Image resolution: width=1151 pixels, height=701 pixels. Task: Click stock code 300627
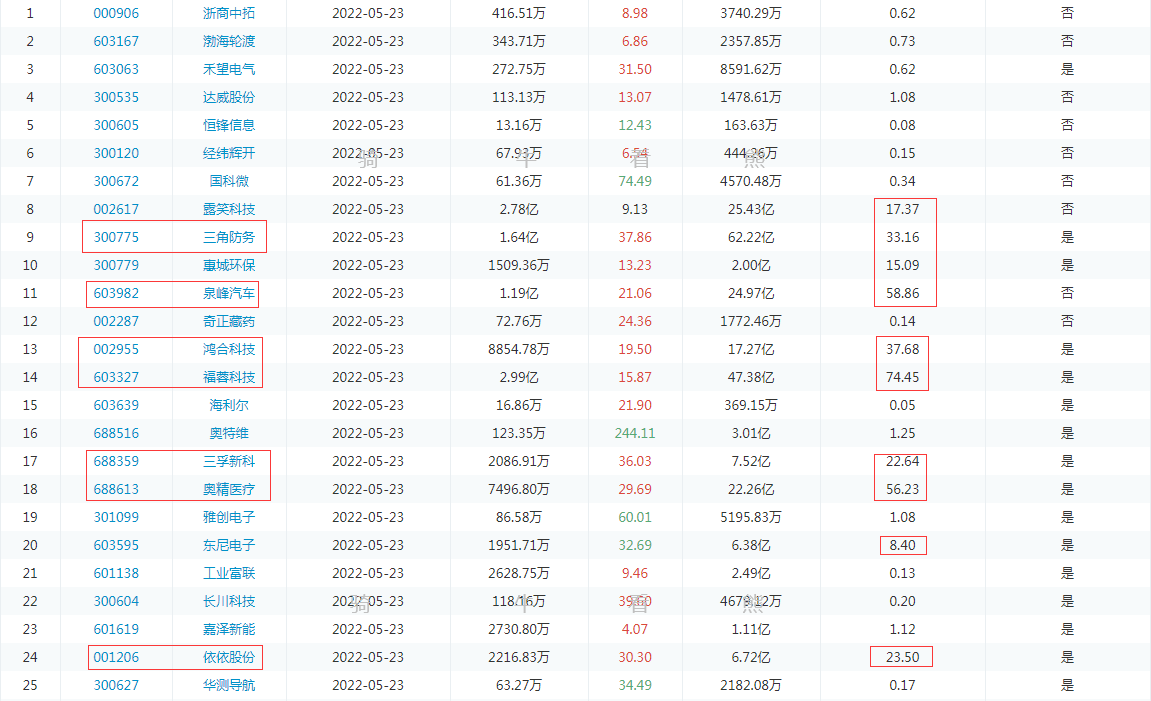click(116, 685)
